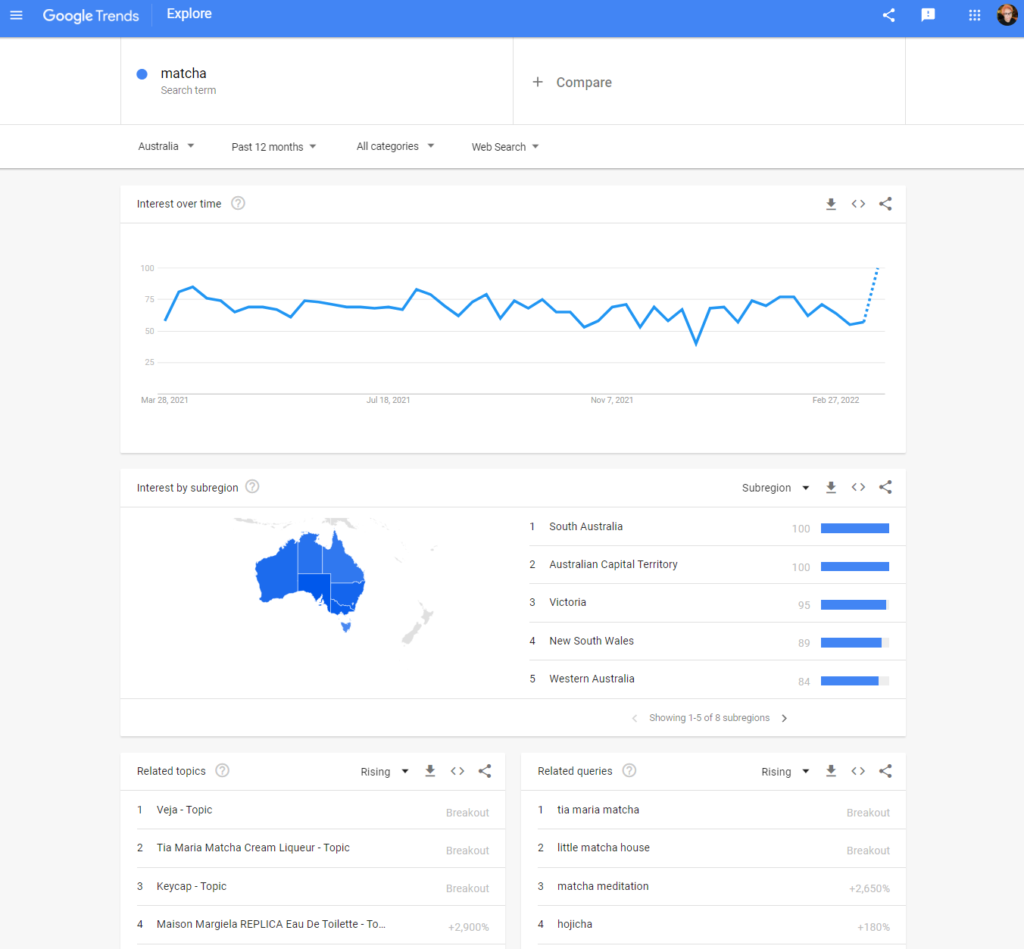Show help for Related topics
This screenshot has height=949, width=1024.
(222, 770)
